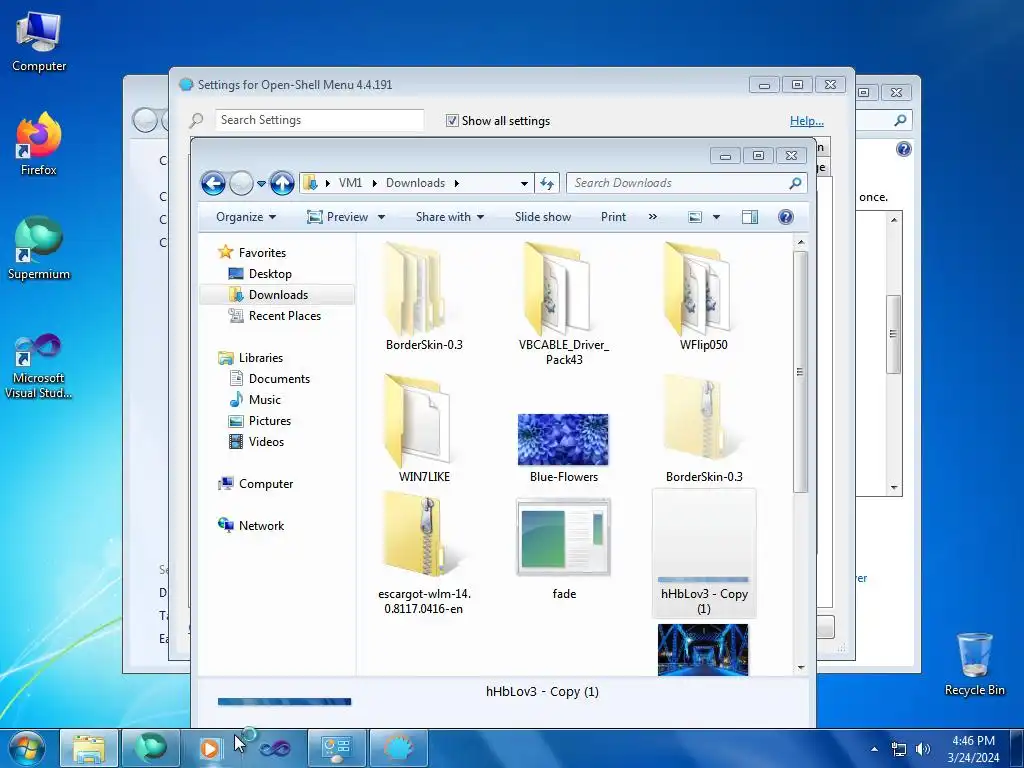Select the escargot-wlm-14.0.8117.0416-en zip file
The image size is (1024, 768).
424,552
